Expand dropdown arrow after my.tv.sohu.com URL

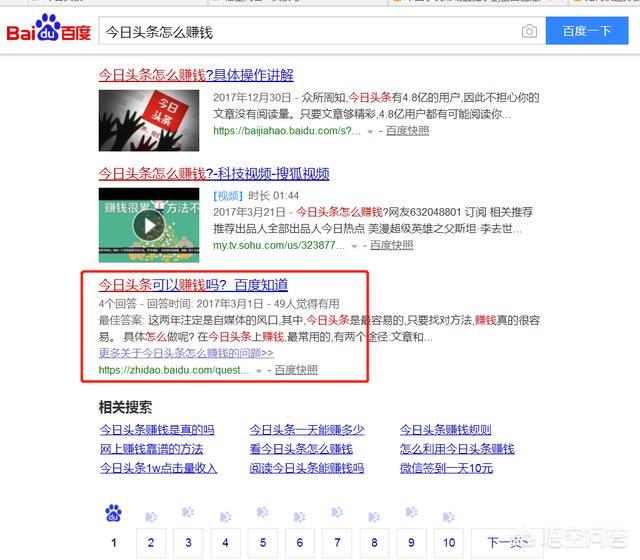[x=354, y=246]
